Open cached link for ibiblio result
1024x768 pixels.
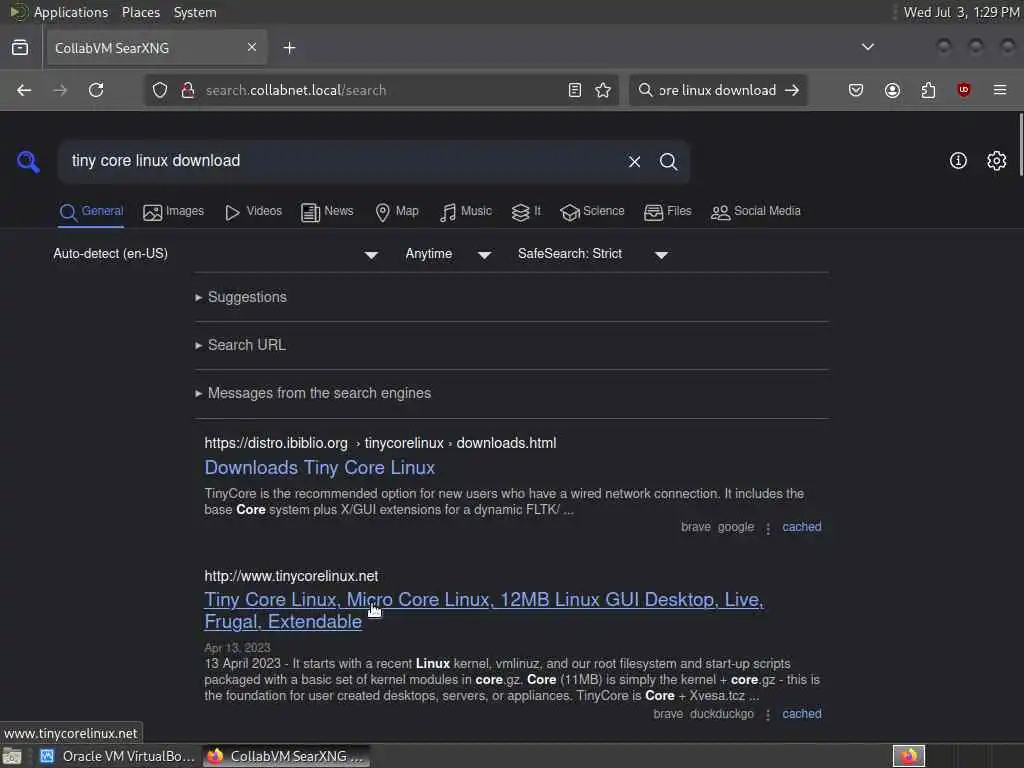801,527
